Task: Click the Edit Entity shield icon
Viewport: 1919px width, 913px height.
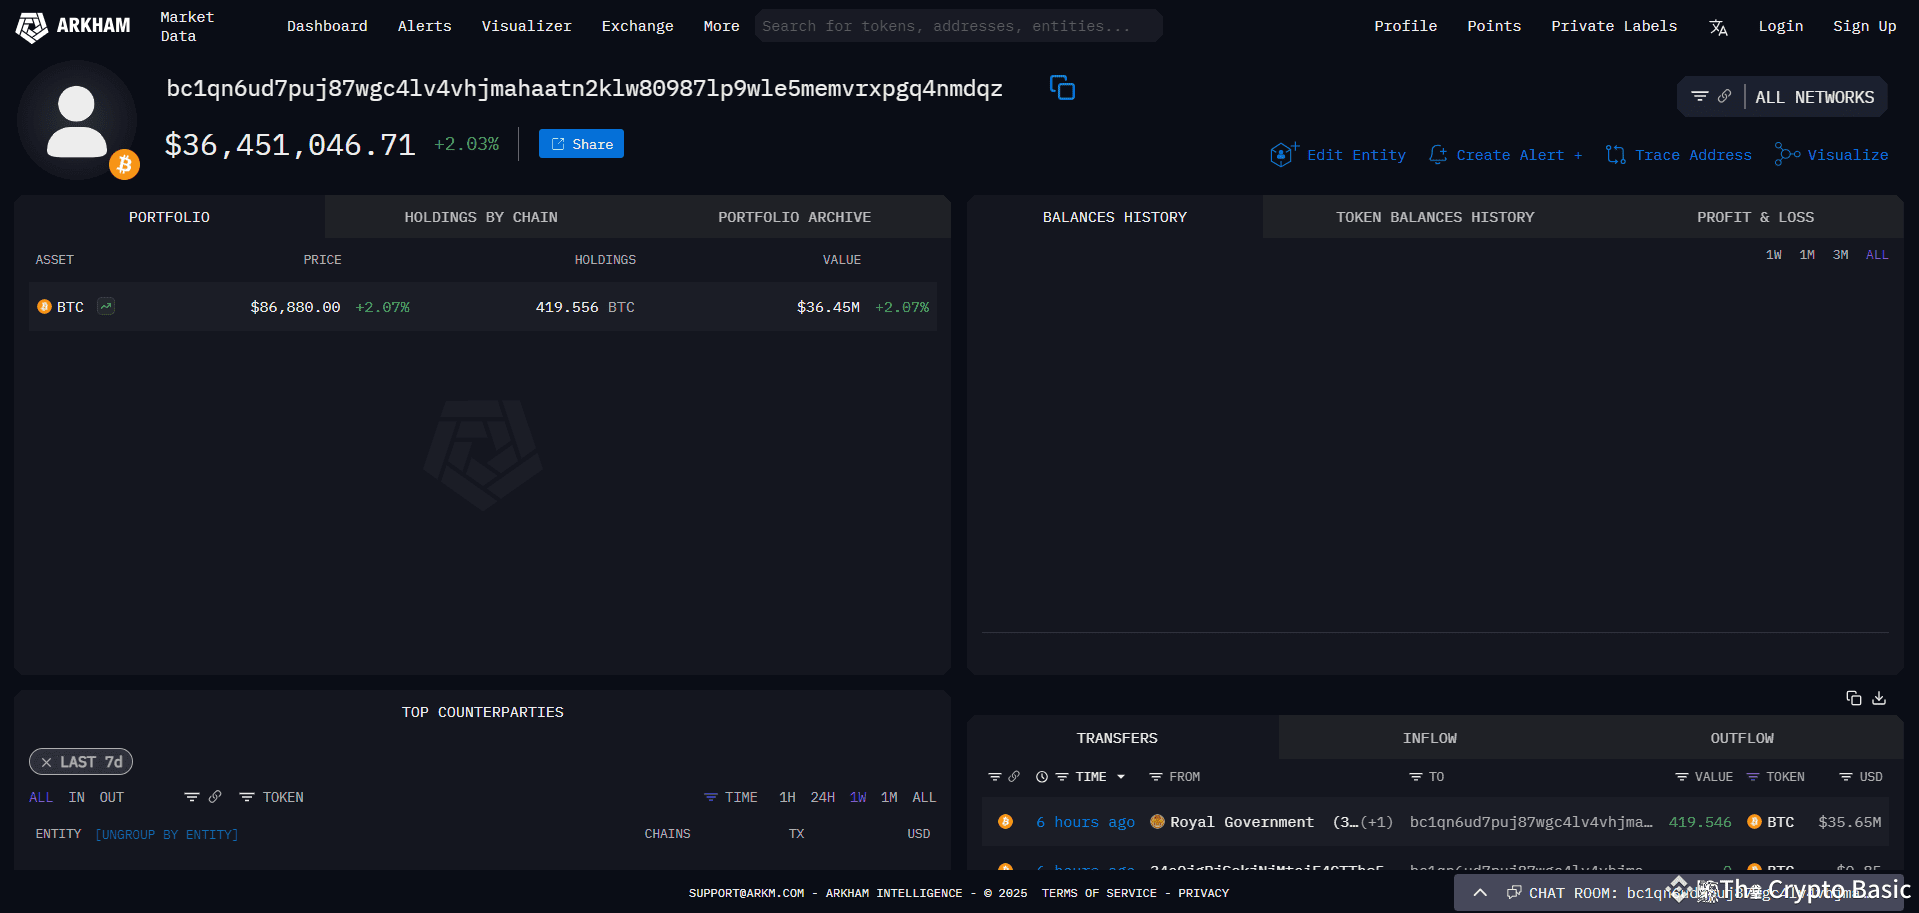Action: [x=1283, y=154]
